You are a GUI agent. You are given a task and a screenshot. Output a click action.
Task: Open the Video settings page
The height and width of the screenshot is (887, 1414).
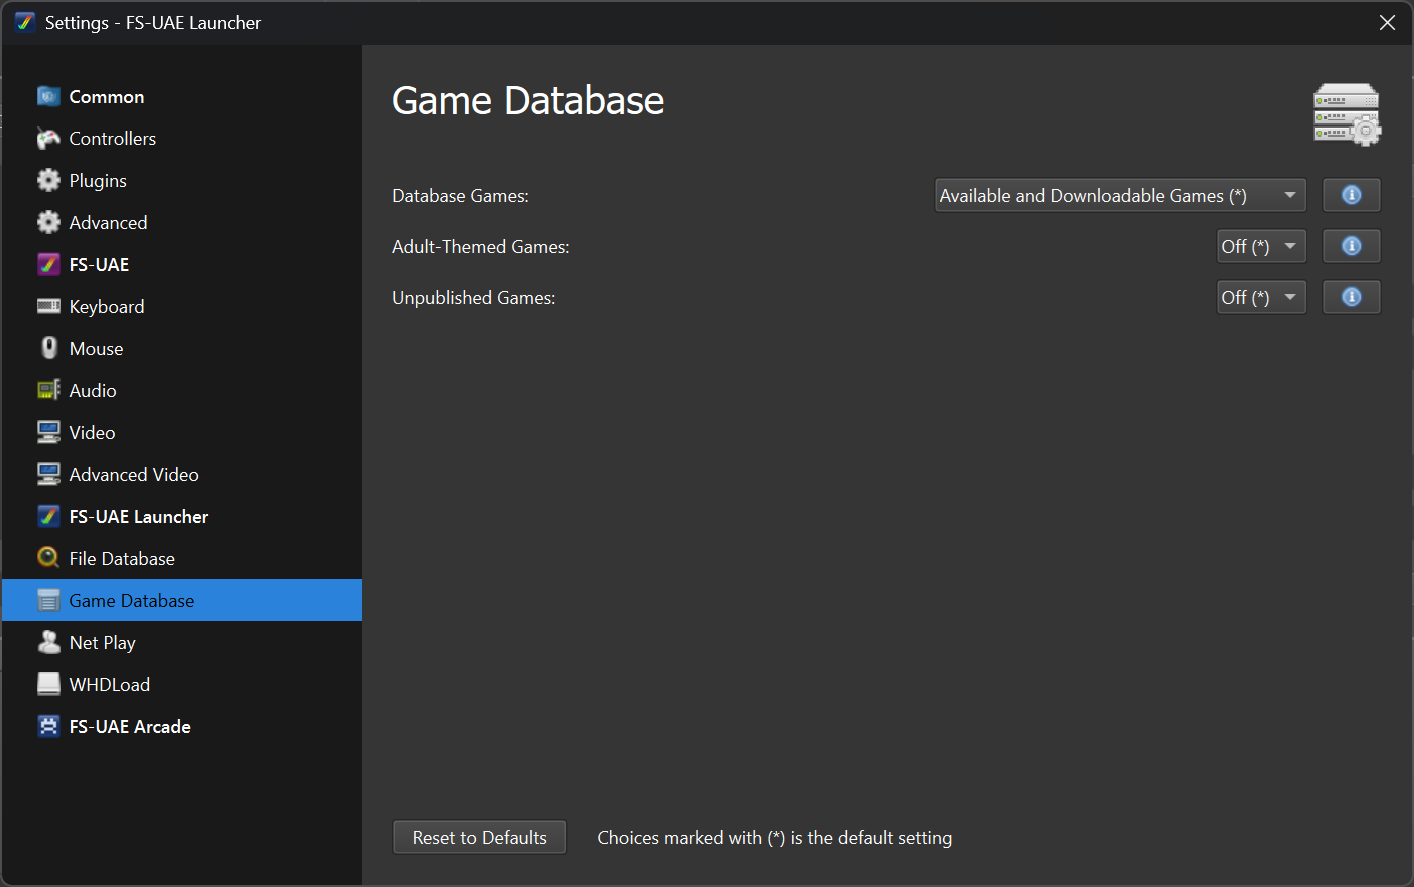pyautogui.click(x=182, y=432)
